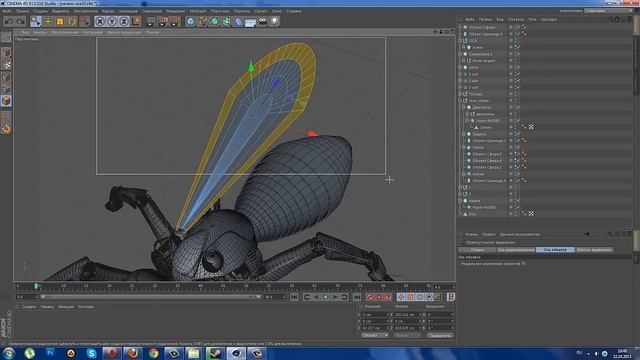This screenshot has width=640, height=360.
Task: Open the Текстура menu in Material Manager
Action: [x=86, y=307]
